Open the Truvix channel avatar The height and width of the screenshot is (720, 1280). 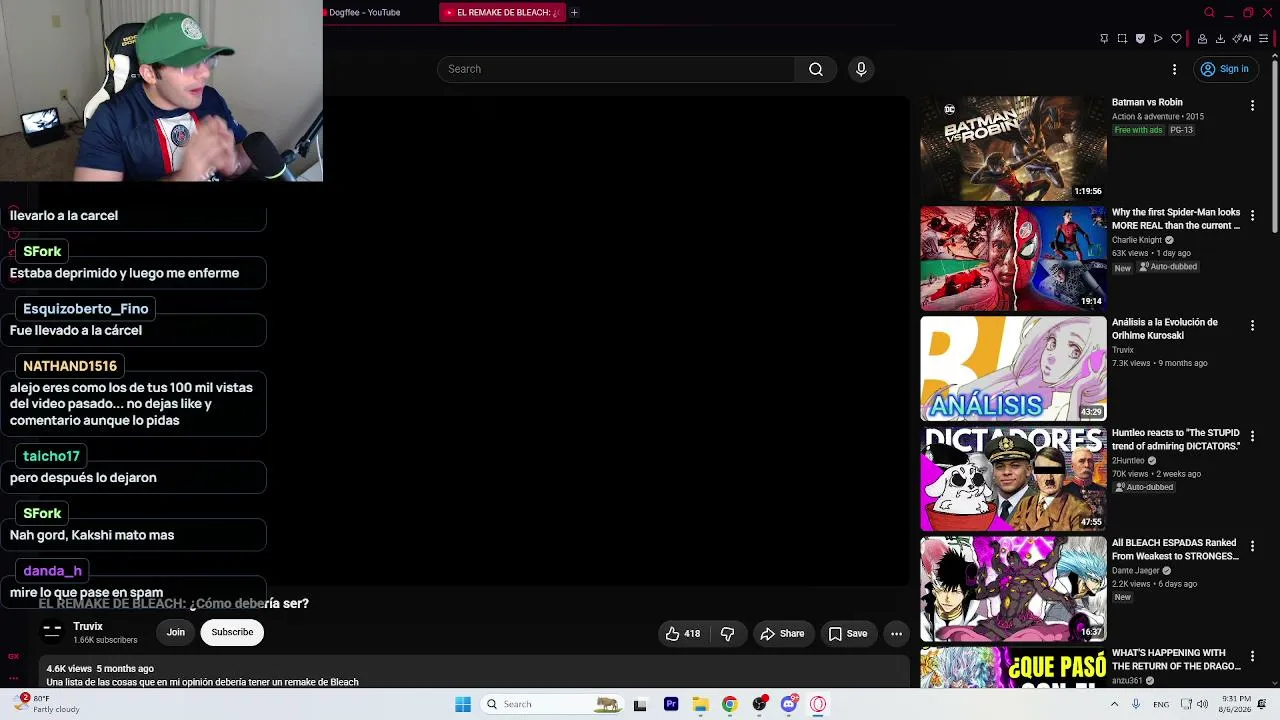tap(52, 632)
